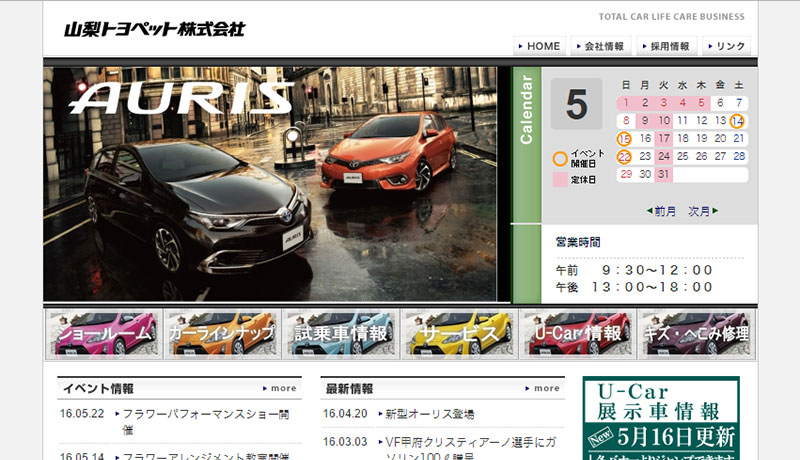
Task: Click the AURIS hero banner image
Action: (270, 184)
